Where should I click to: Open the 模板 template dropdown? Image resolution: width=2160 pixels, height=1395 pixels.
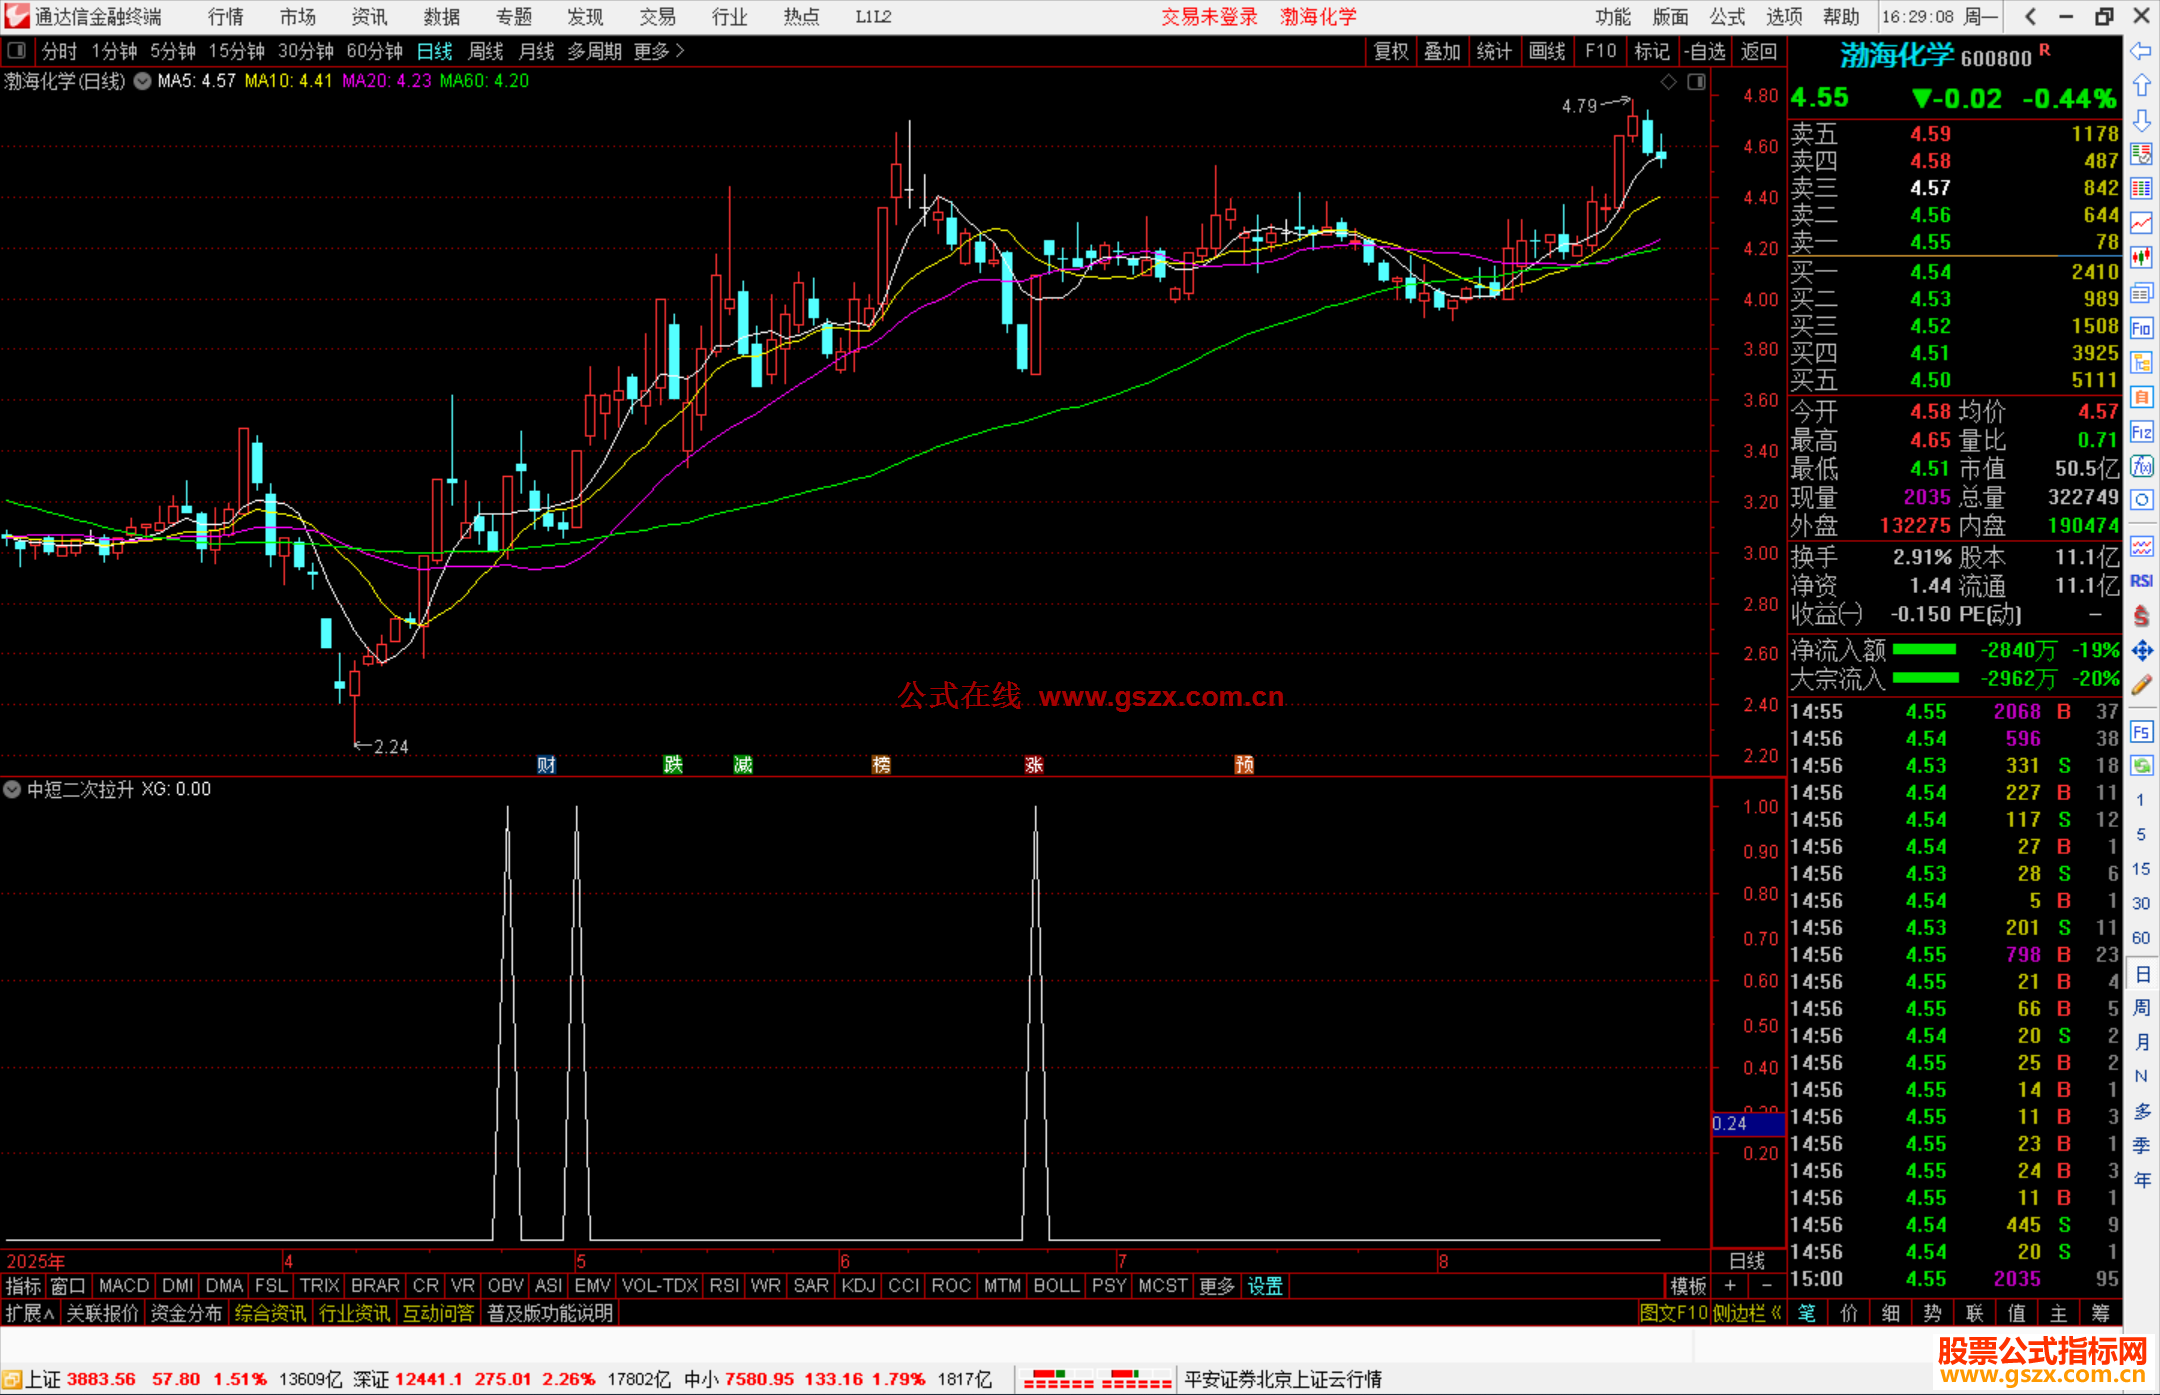(1688, 1286)
